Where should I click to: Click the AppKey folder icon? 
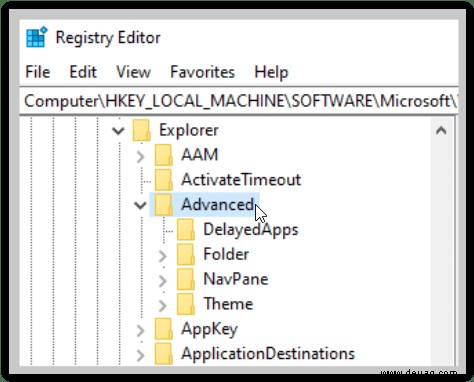point(164,329)
